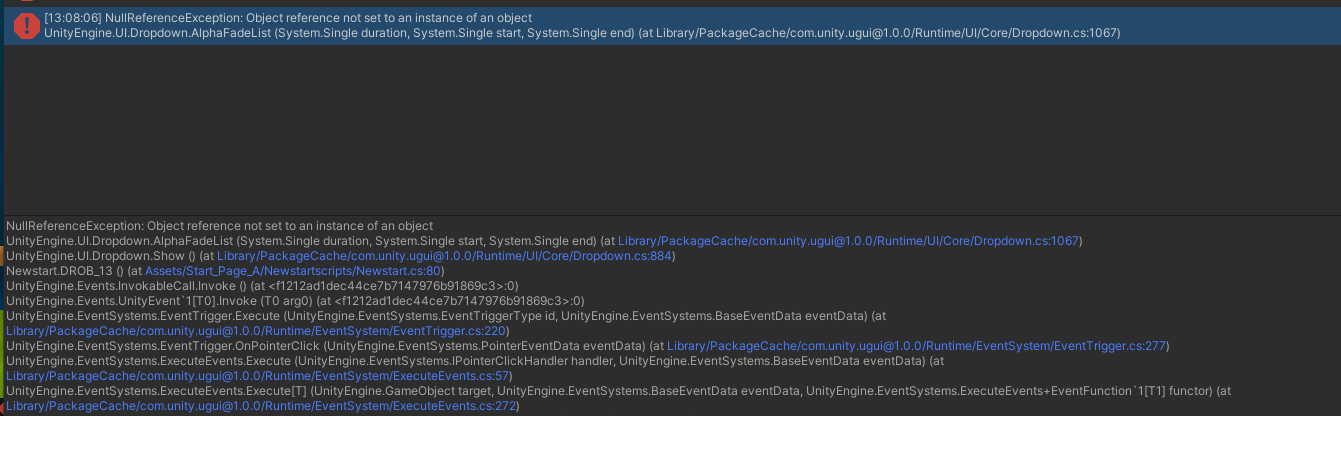Click the red error icon on the log entry
Image resolution: width=1341 pixels, height=460 pixels.
coord(26,26)
